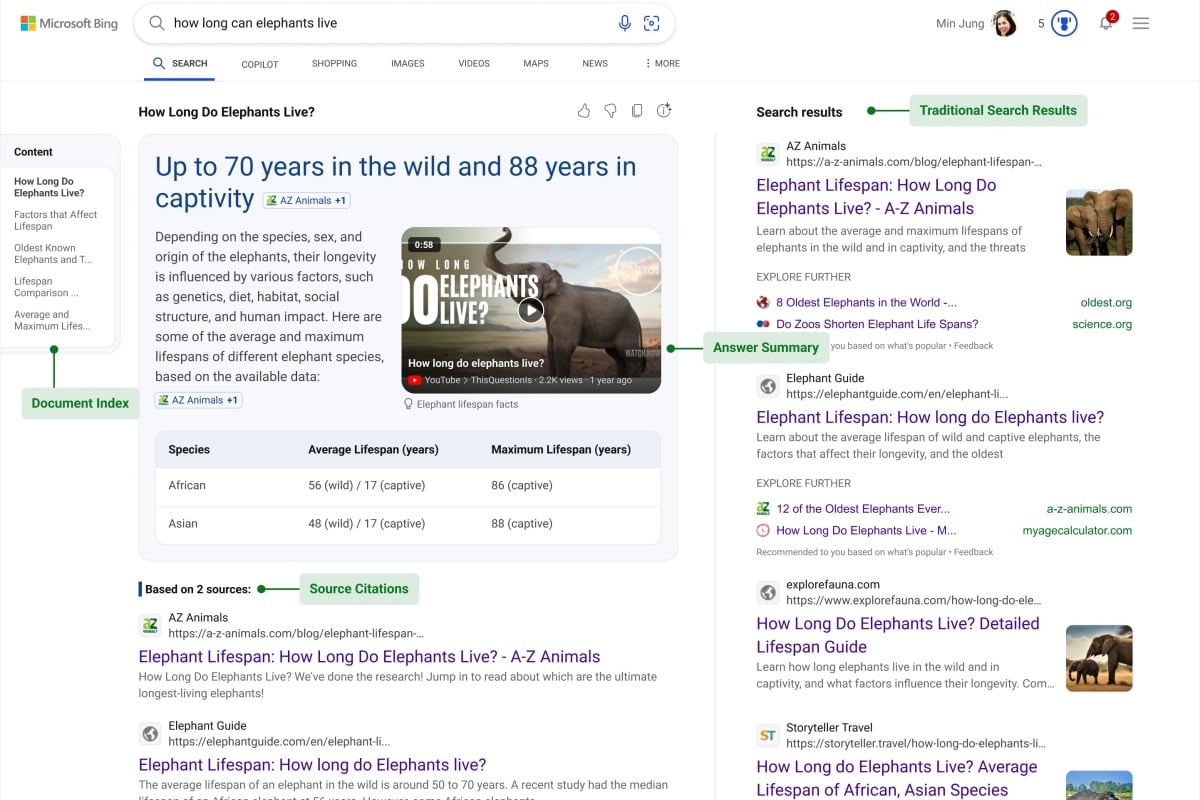The width and height of the screenshot is (1200, 800).
Task: Click Min Jung's profile avatar
Action: pos(1004,23)
